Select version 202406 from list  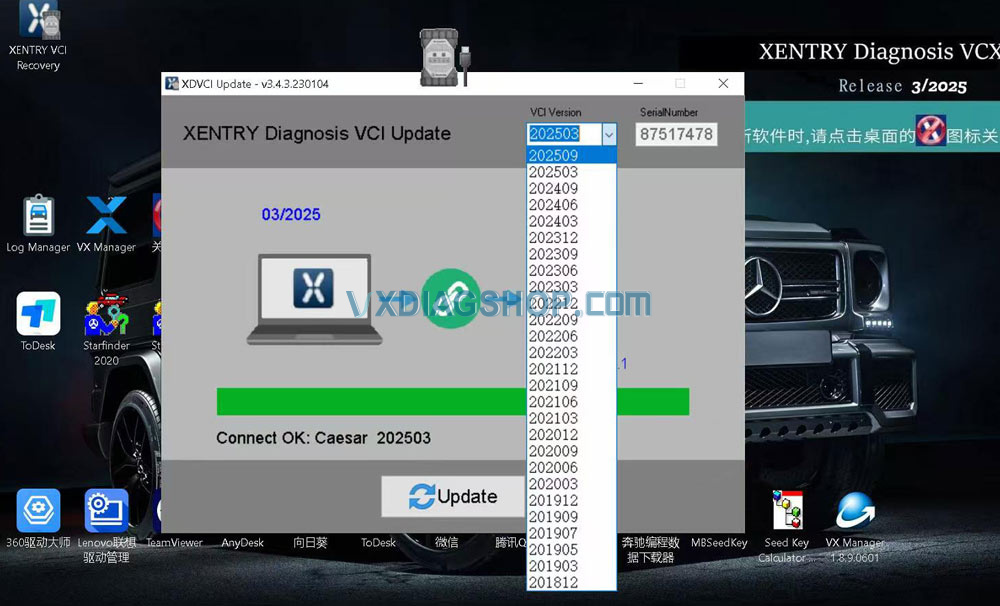571,205
